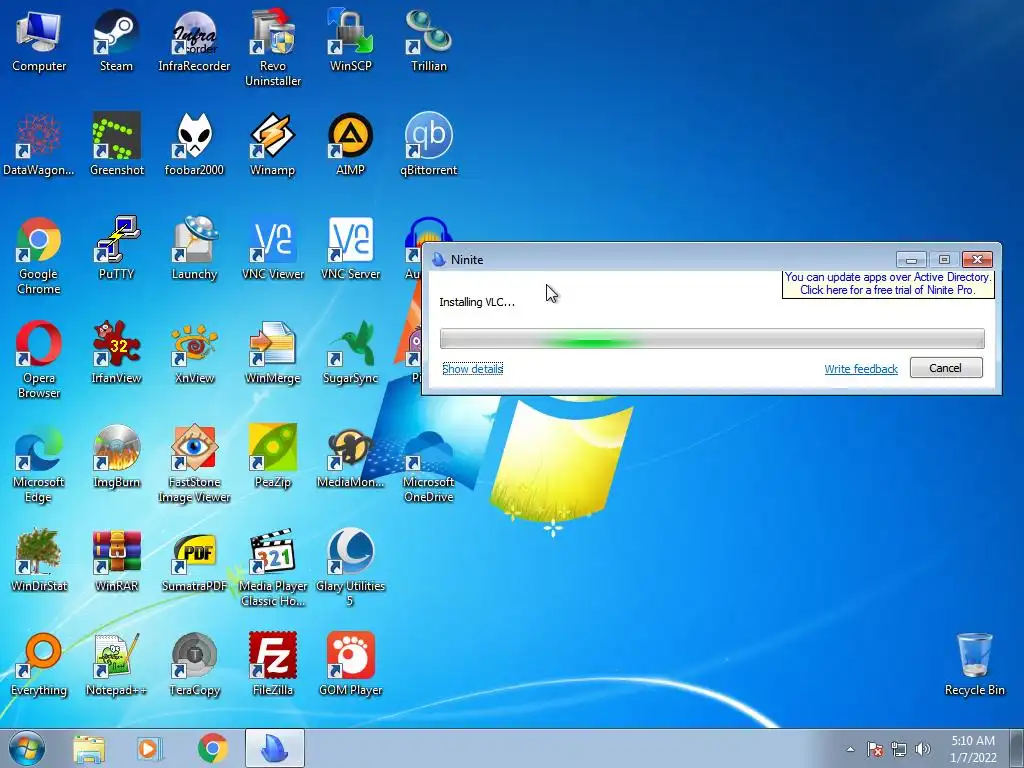The width and height of the screenshot is (1024, 768).
Task: Click the GOM Player shortcut
Action: pos(350,664)
